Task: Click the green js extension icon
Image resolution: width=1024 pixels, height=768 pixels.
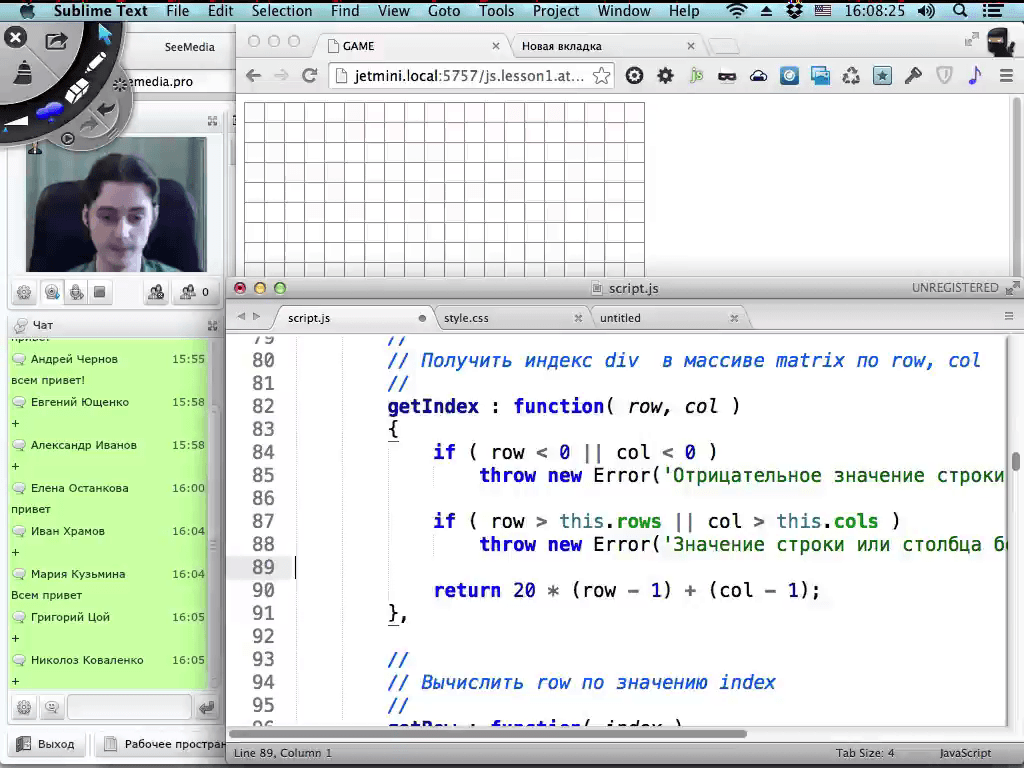Action: click(x=696, y=76)
